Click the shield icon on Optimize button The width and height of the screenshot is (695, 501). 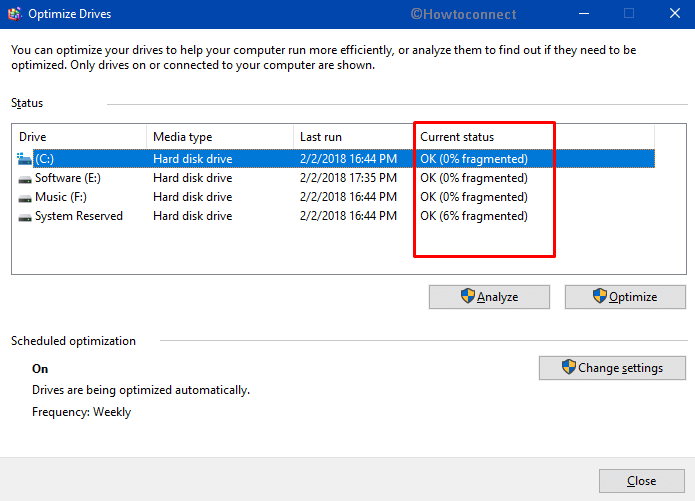click(599, 296)
